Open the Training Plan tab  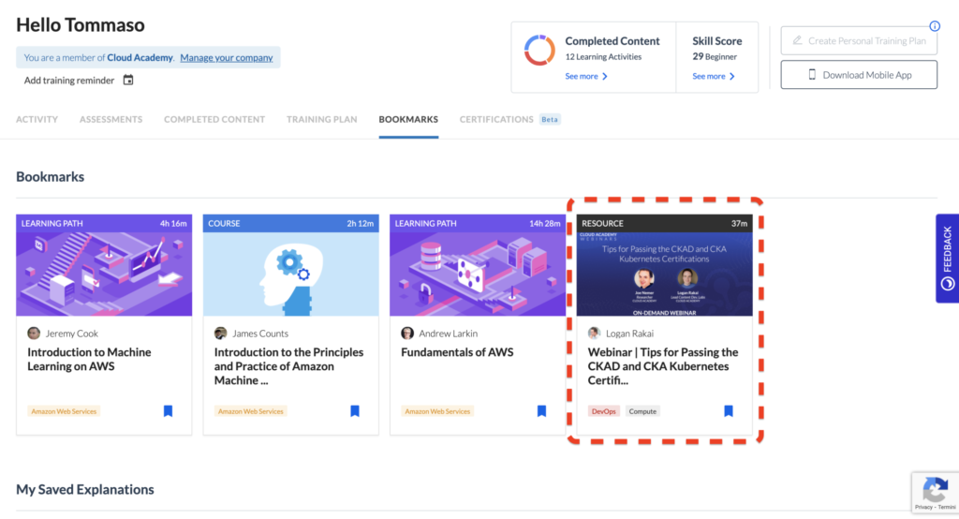click(x=322, y=119)
